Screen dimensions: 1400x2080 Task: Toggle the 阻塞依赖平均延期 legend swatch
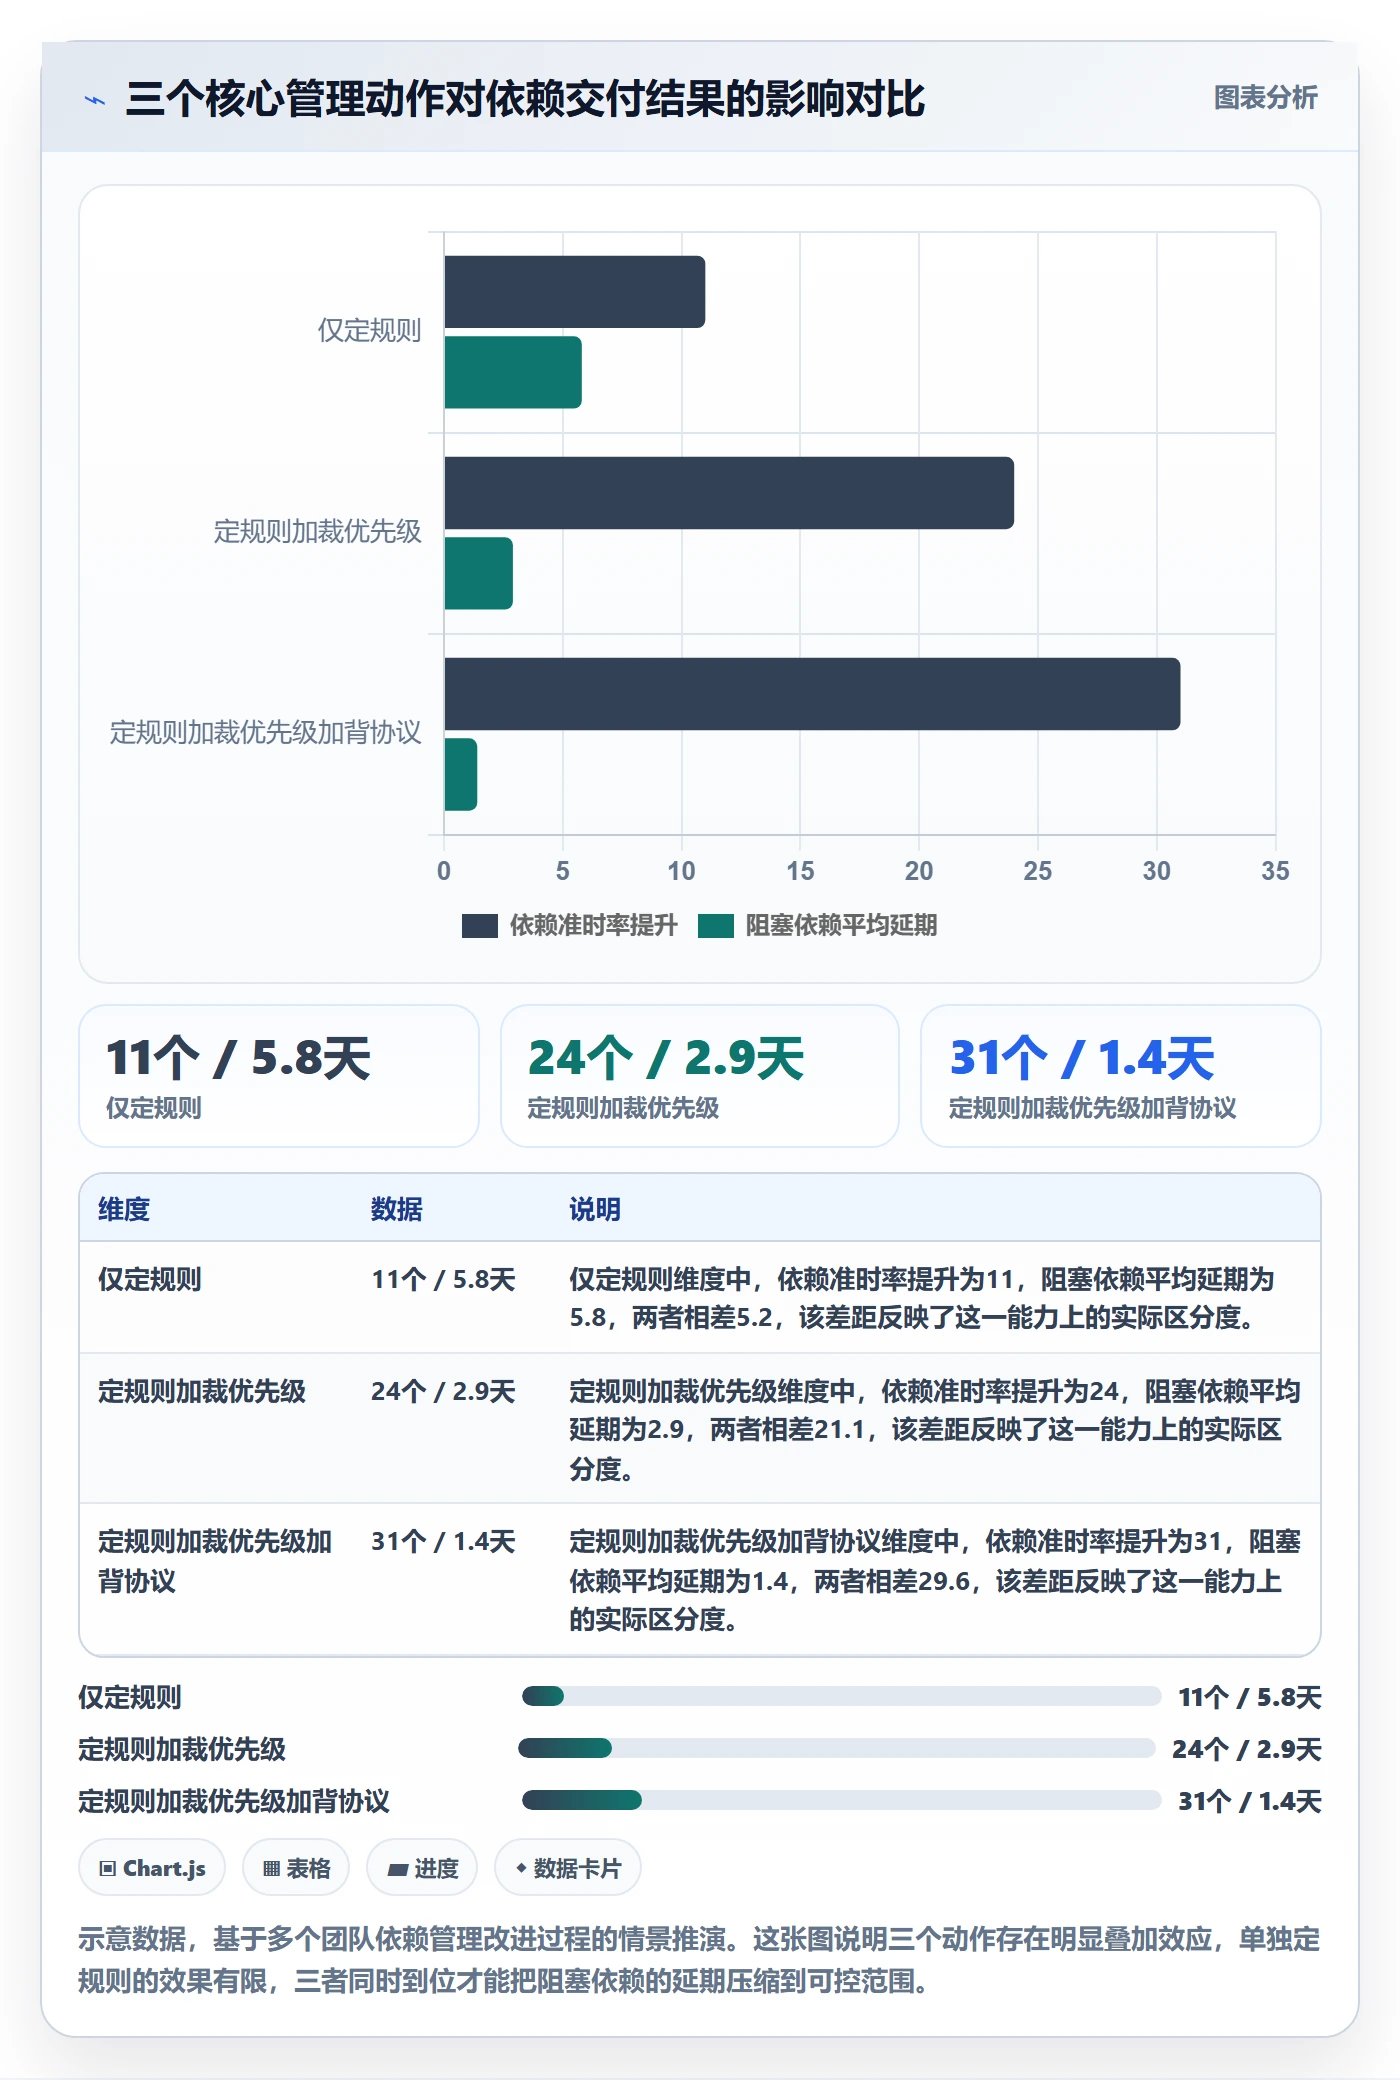715,926
